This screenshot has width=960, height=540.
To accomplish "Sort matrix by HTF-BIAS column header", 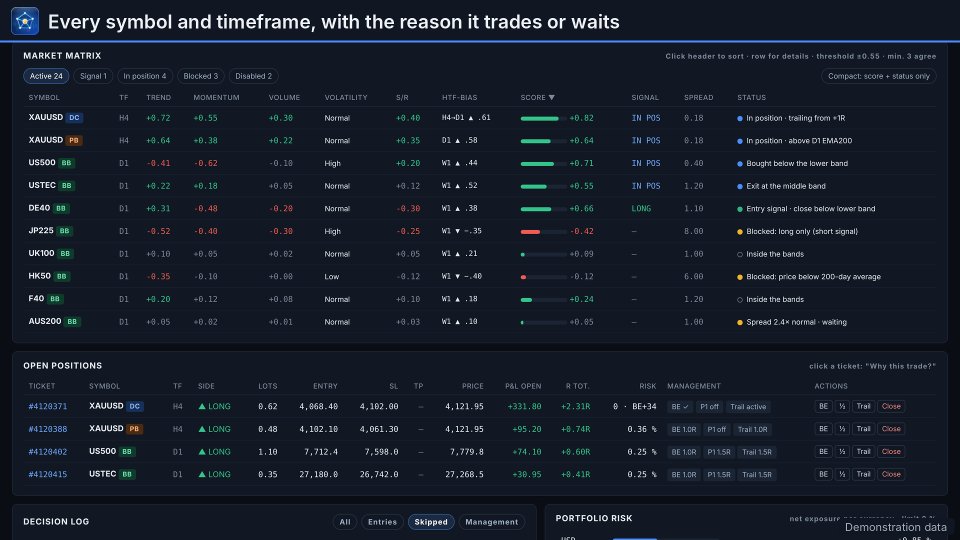I will pos(459,97).
